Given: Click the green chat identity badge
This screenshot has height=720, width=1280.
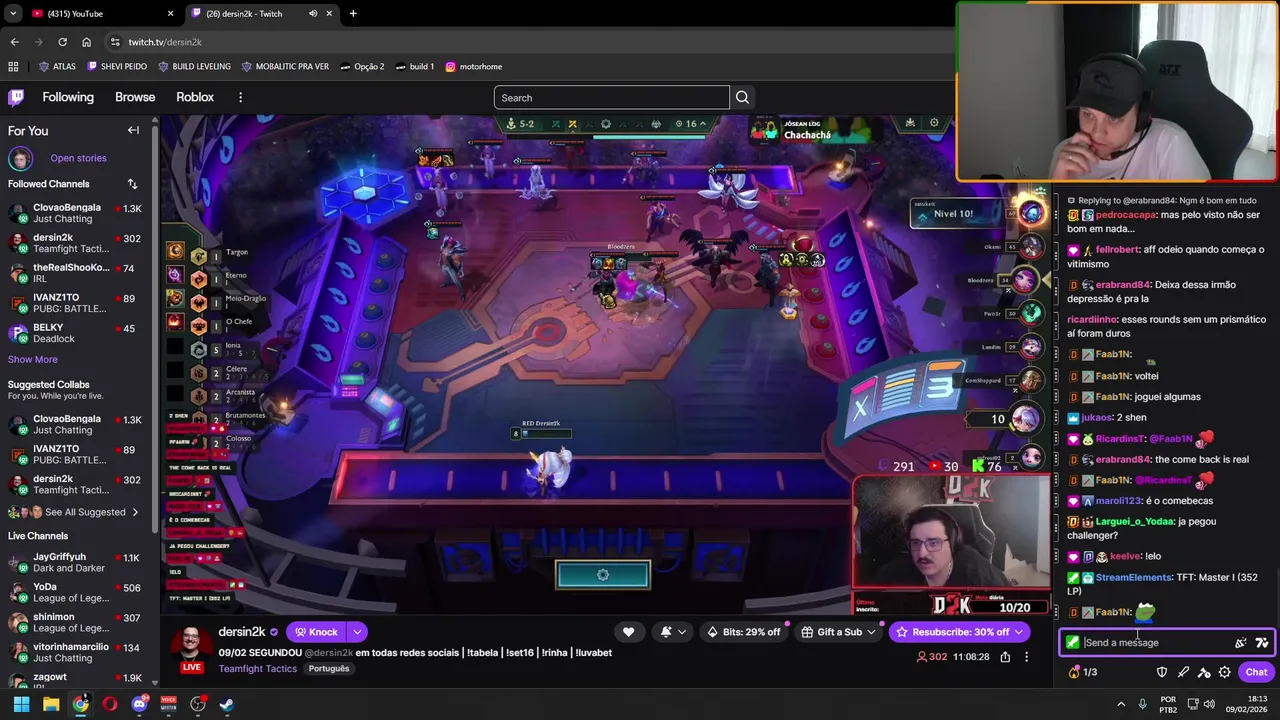Looking at the screenshot, I should pos(1072,643).
